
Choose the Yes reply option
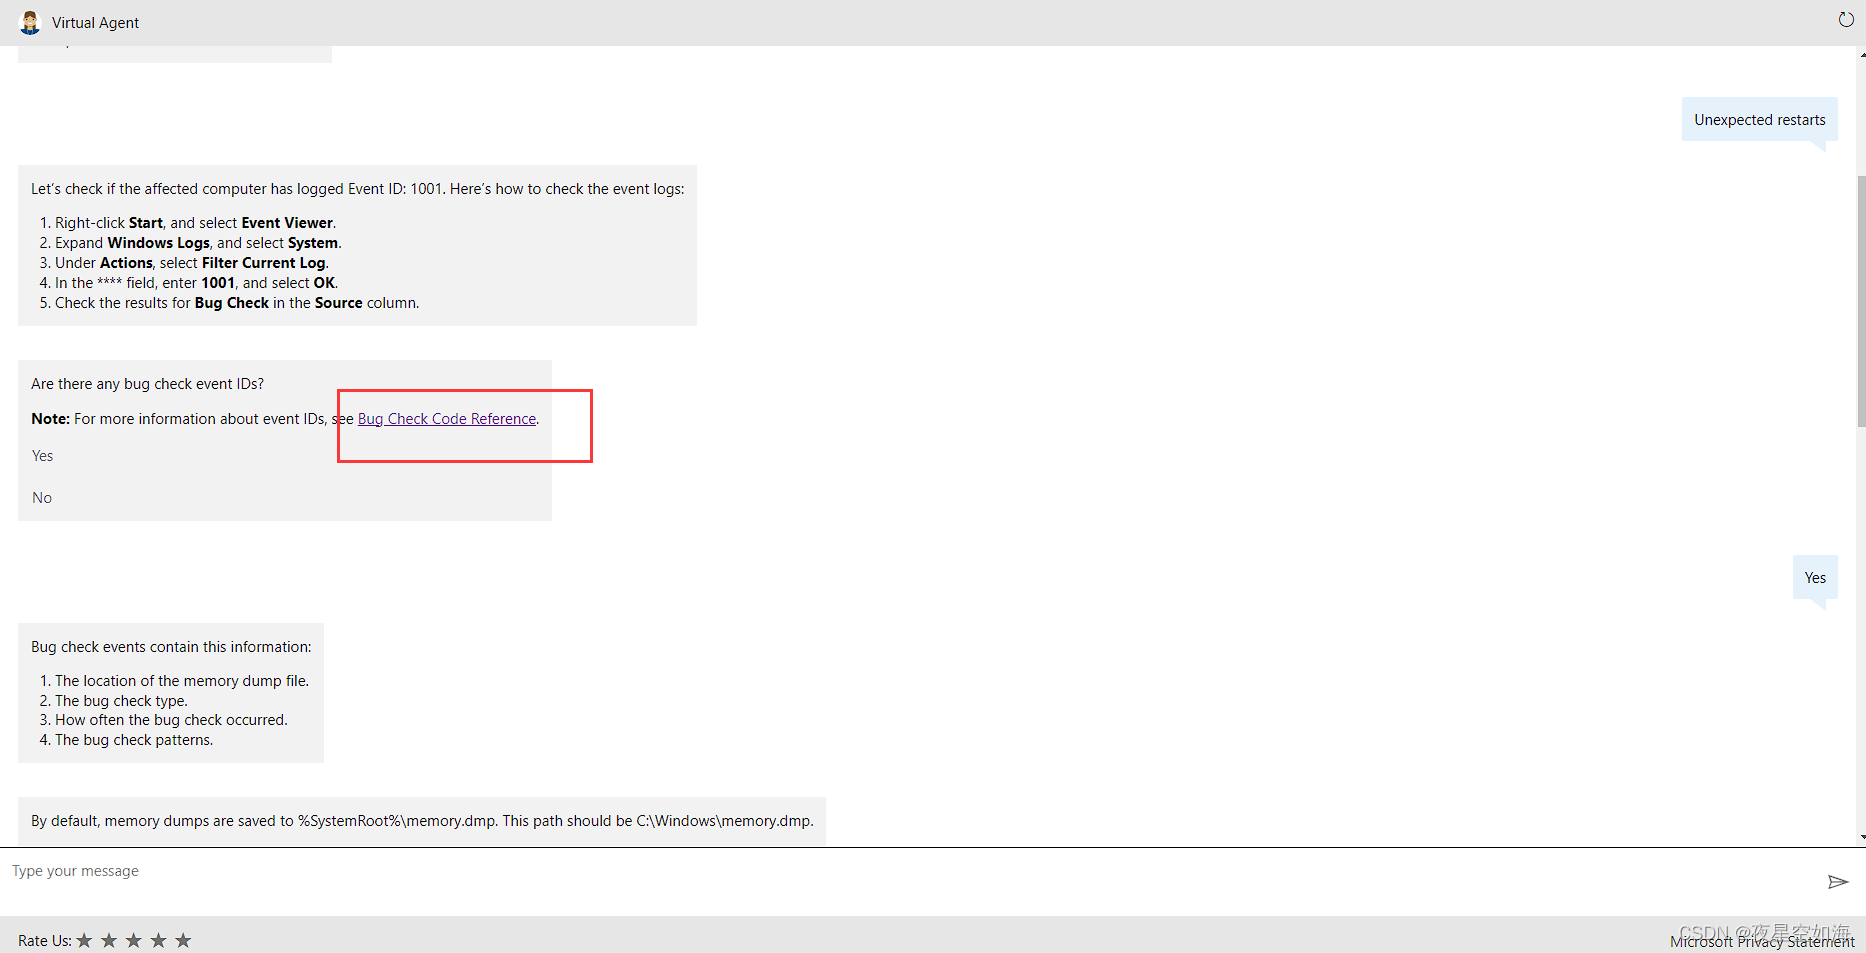click(x=43, y=456)
